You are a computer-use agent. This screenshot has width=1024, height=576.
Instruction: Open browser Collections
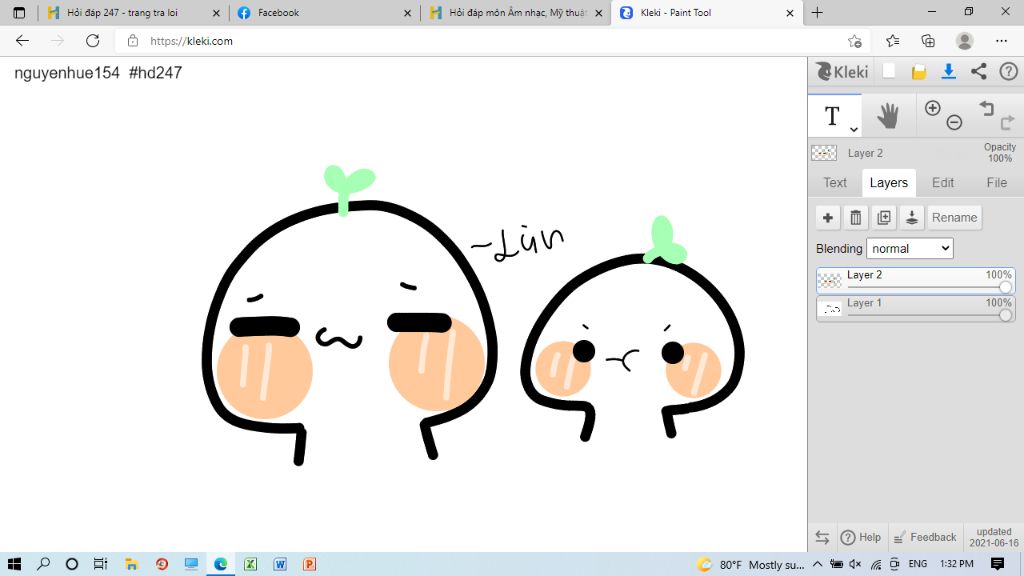(928, 40)
